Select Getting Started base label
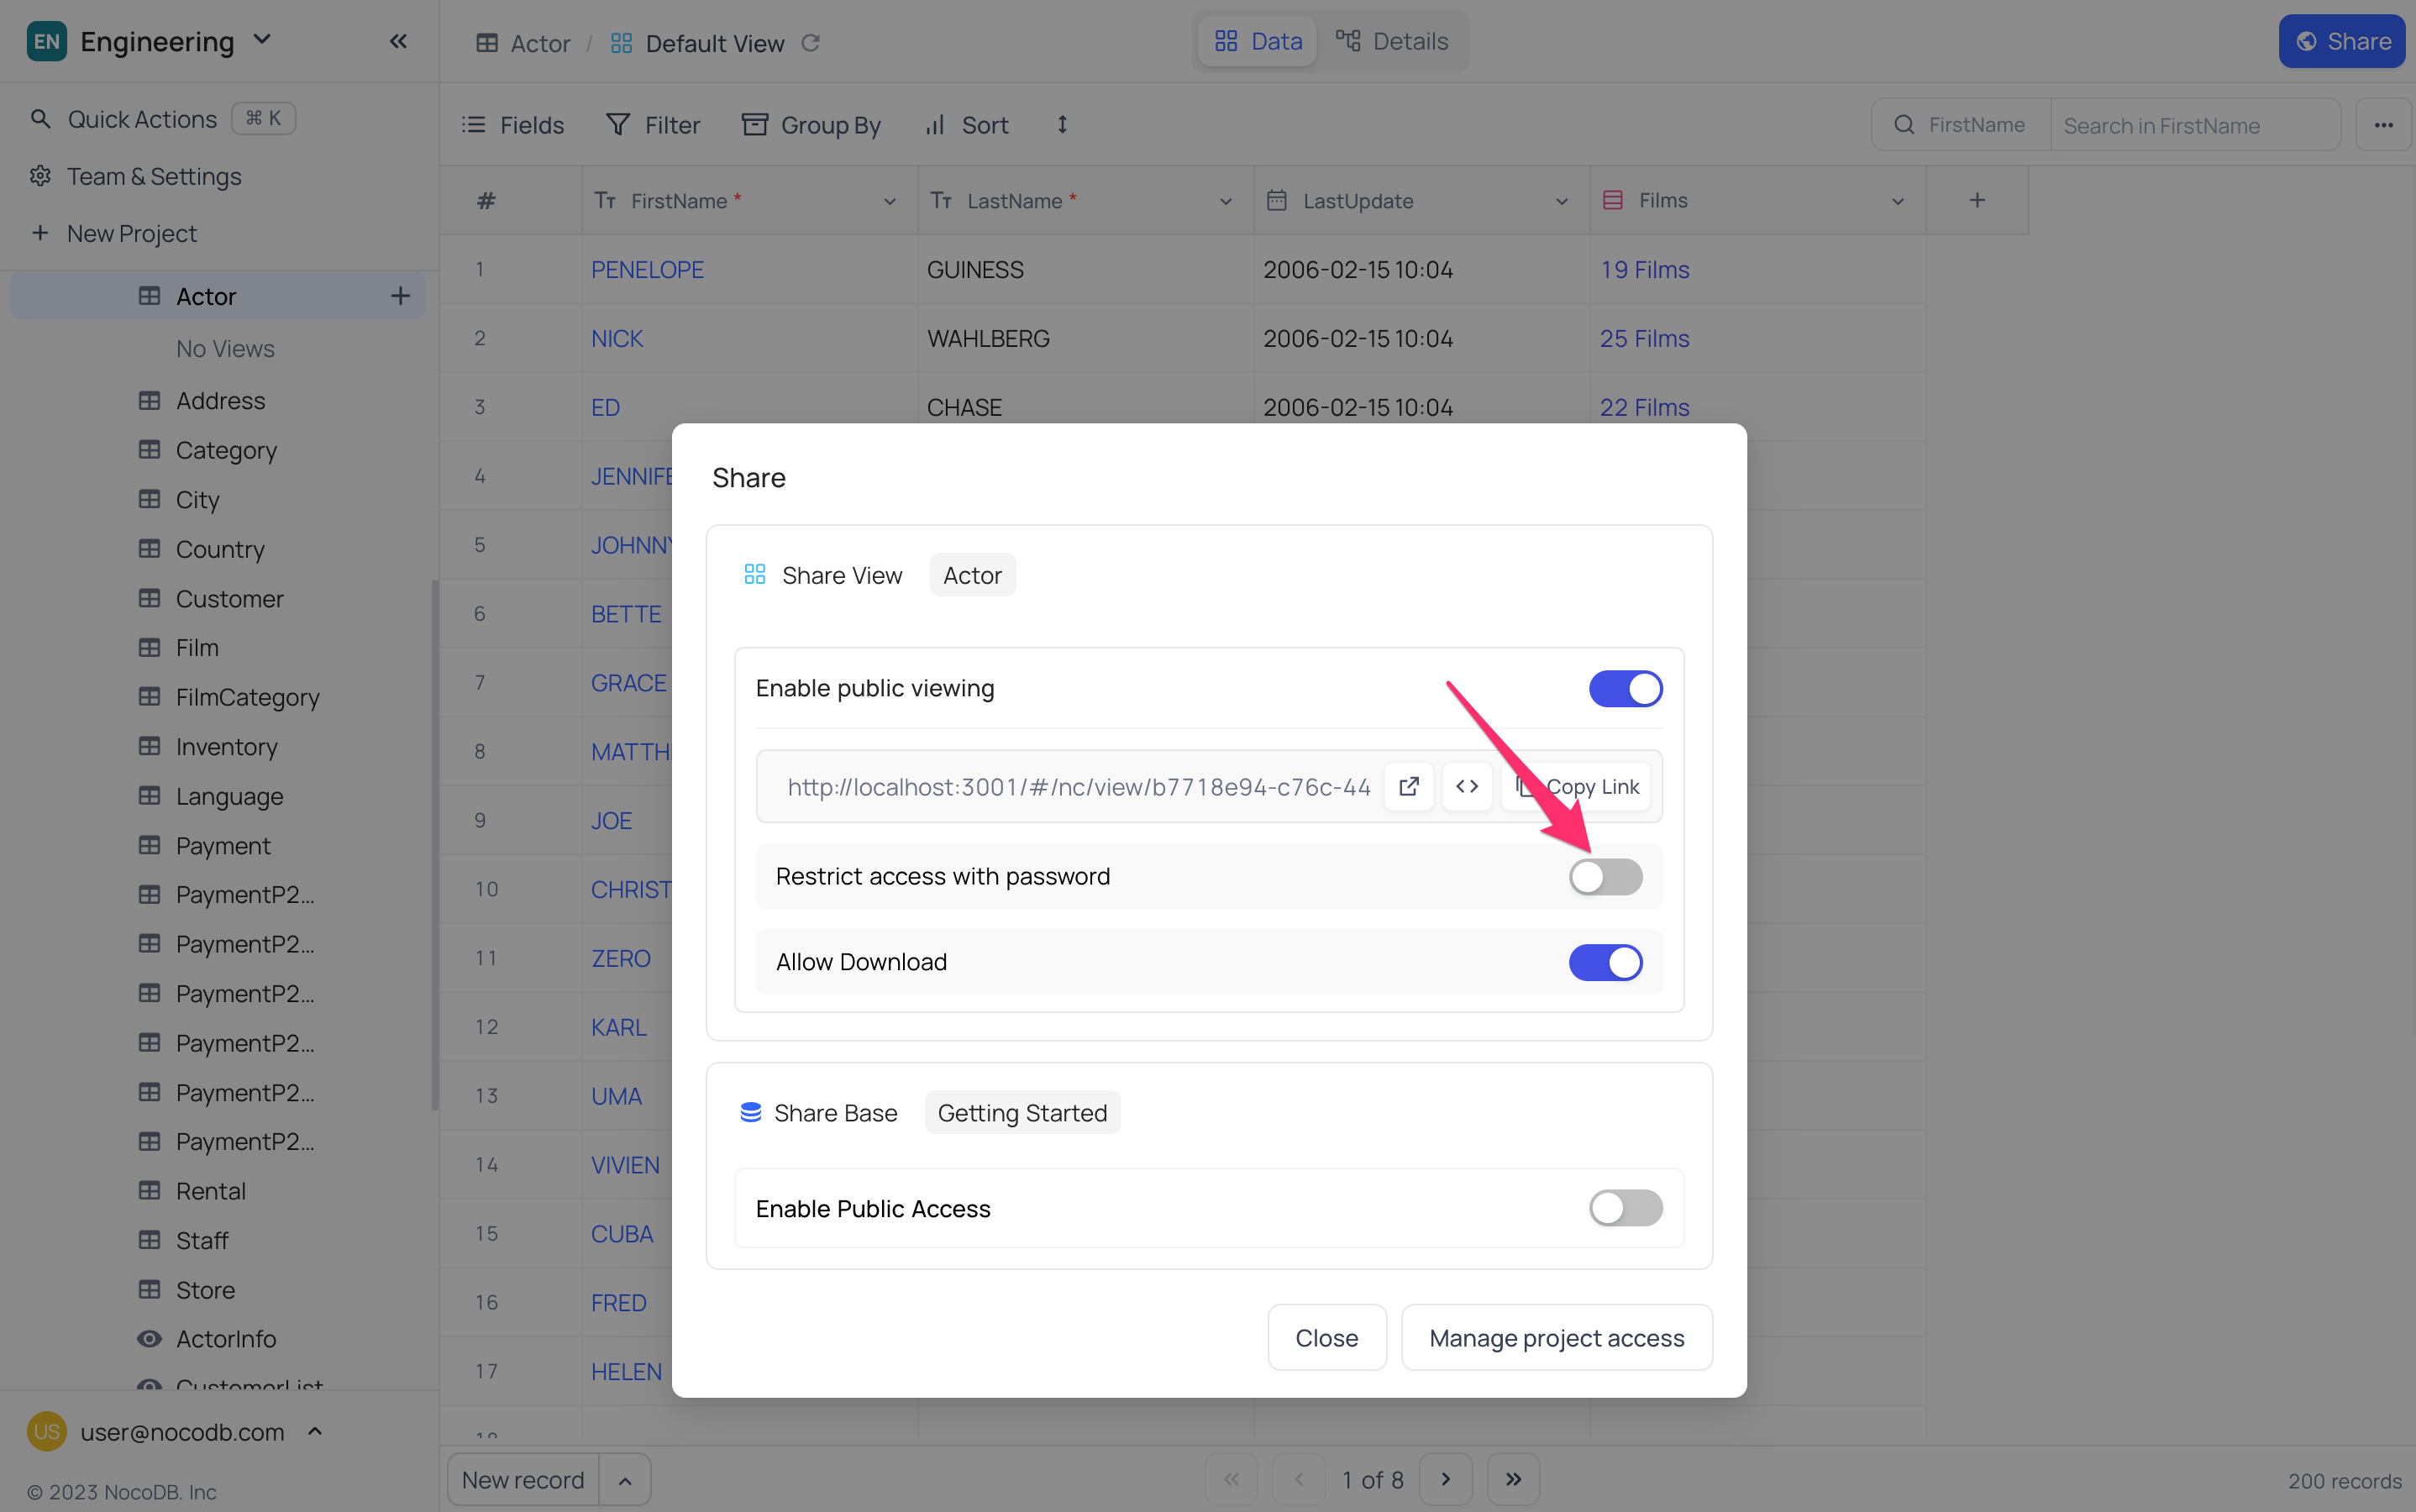This screenshot has height=1512, width=2416. point(1022,1111)
